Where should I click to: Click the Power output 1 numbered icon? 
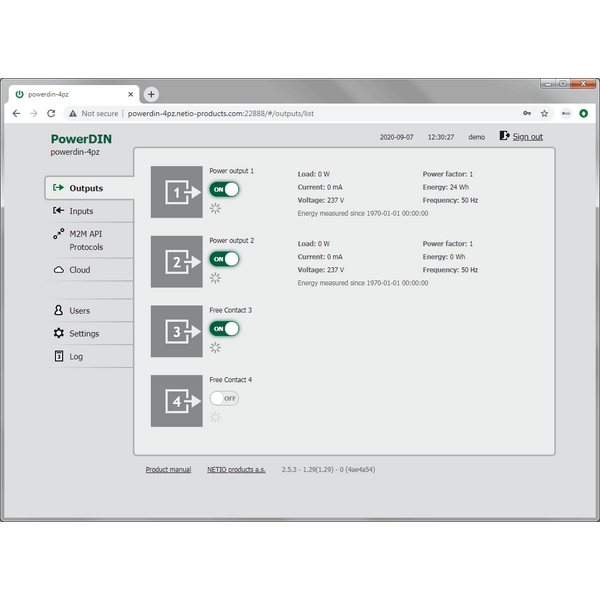click(x=176, y=192)
